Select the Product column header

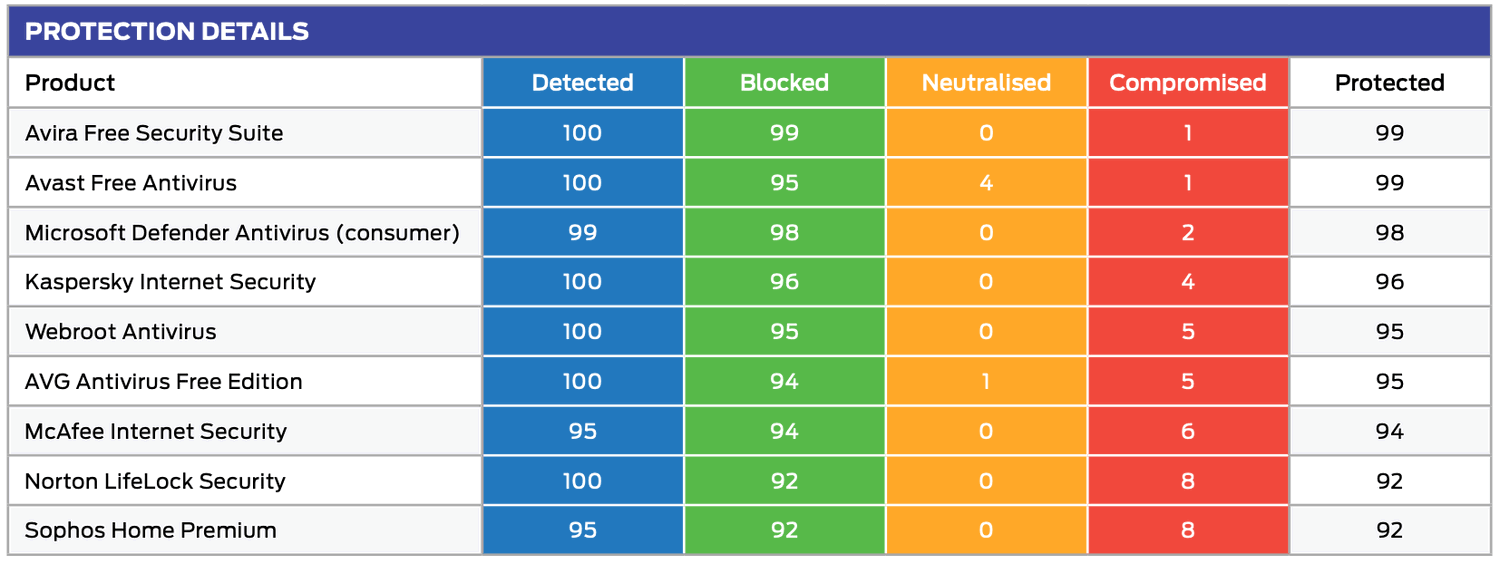[70, 83]
